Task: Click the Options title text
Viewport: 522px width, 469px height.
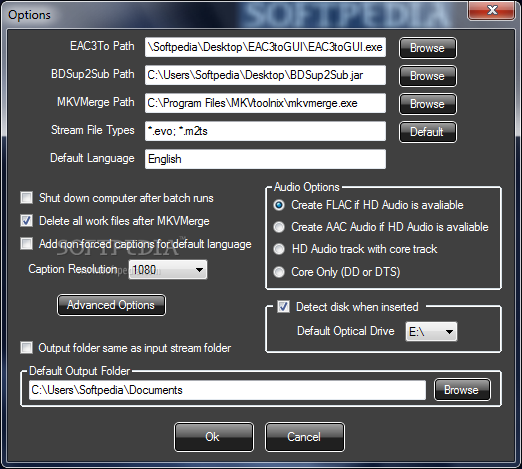Action: click(29, 15)
